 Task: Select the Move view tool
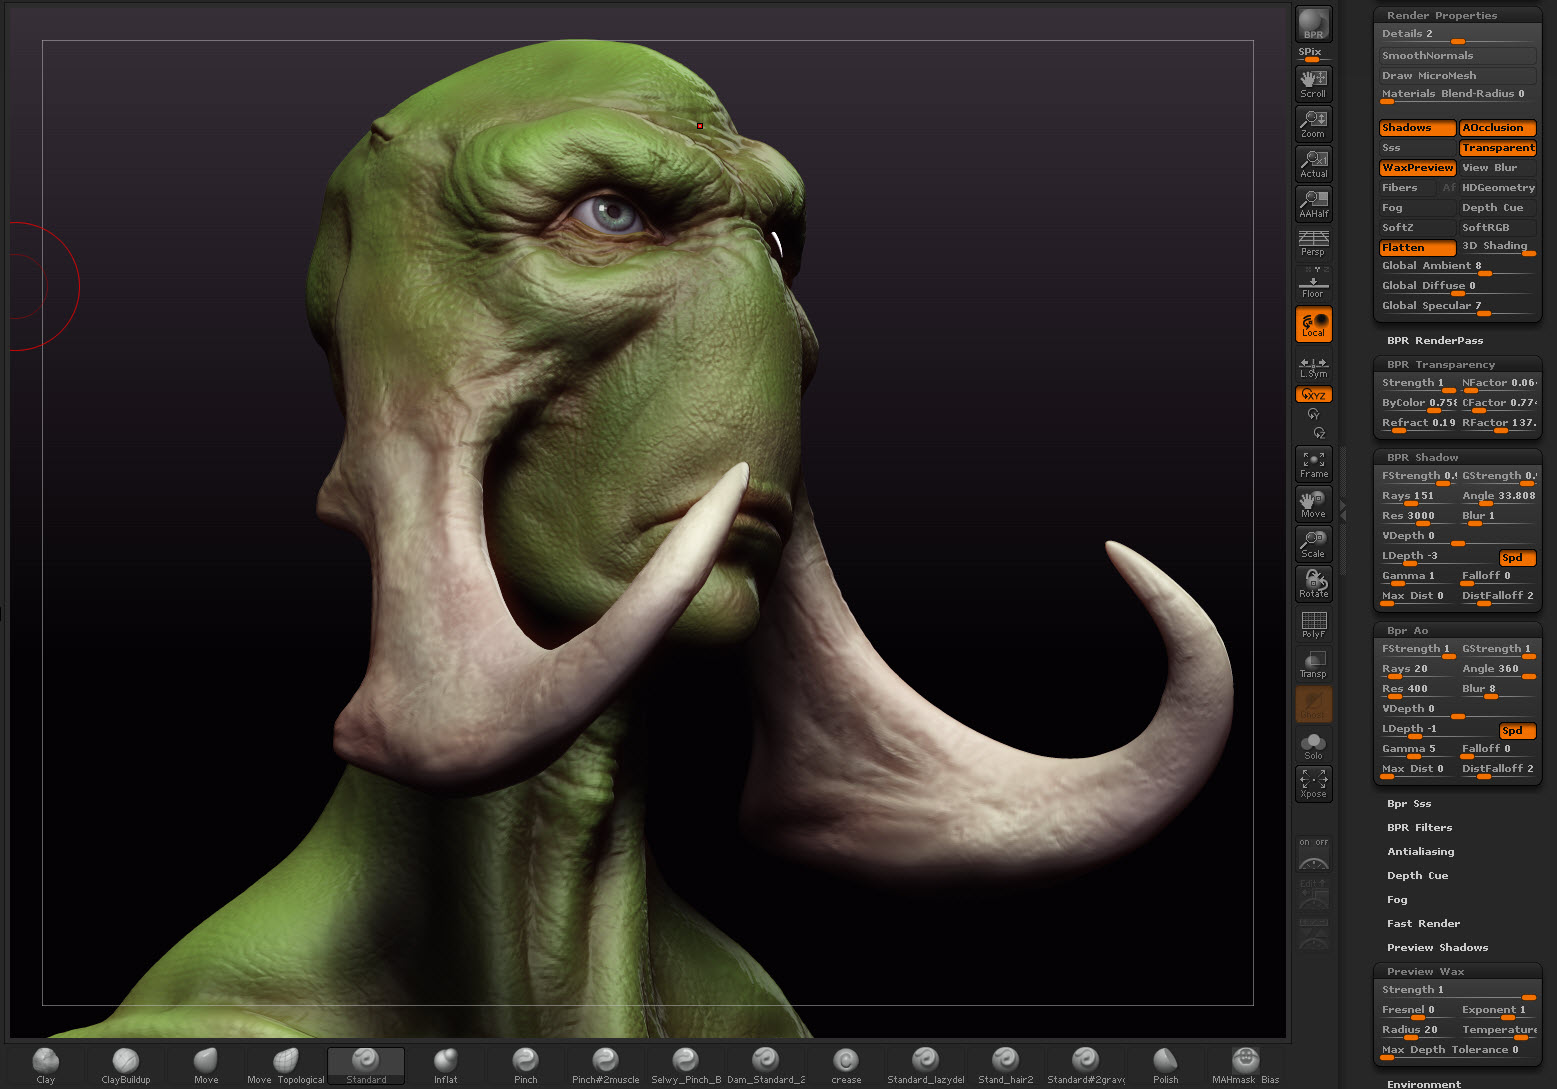click(1313, 504)
